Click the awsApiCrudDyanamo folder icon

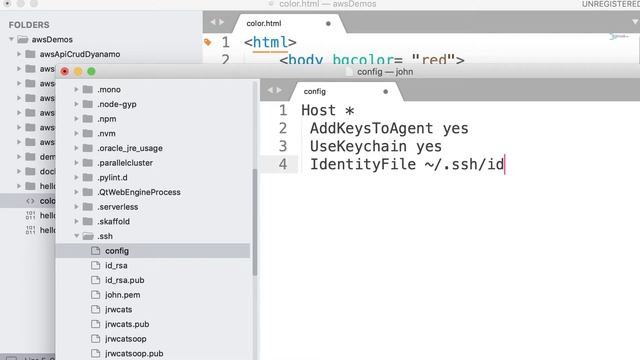pyautogui.click(x=30, y=54)
